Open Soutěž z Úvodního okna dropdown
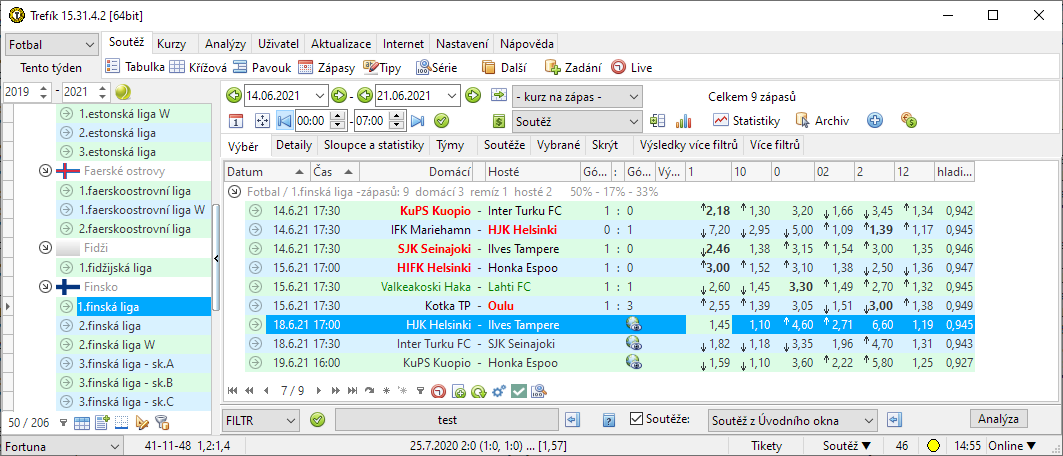1063x456 pixels. click(x=792, y=420)
